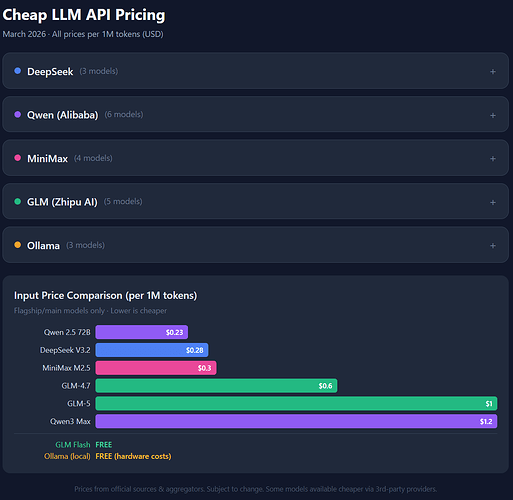Click the 'Input Price Comparison' heading

(105, 296)
